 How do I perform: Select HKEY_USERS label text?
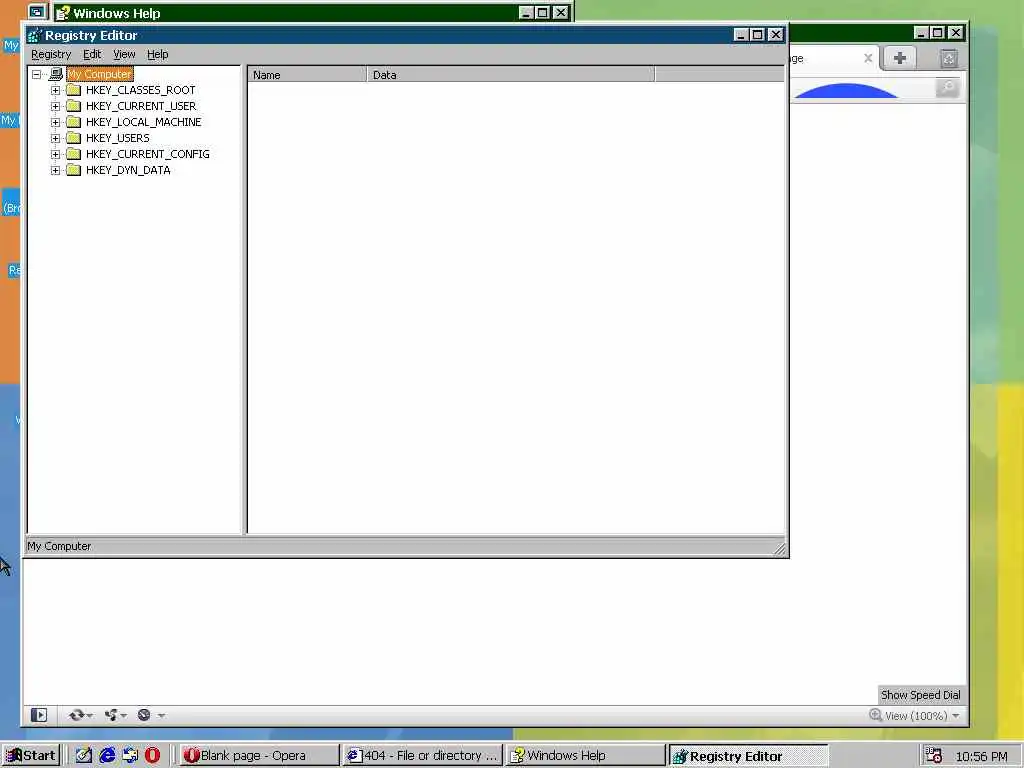[x=118, y=138]
